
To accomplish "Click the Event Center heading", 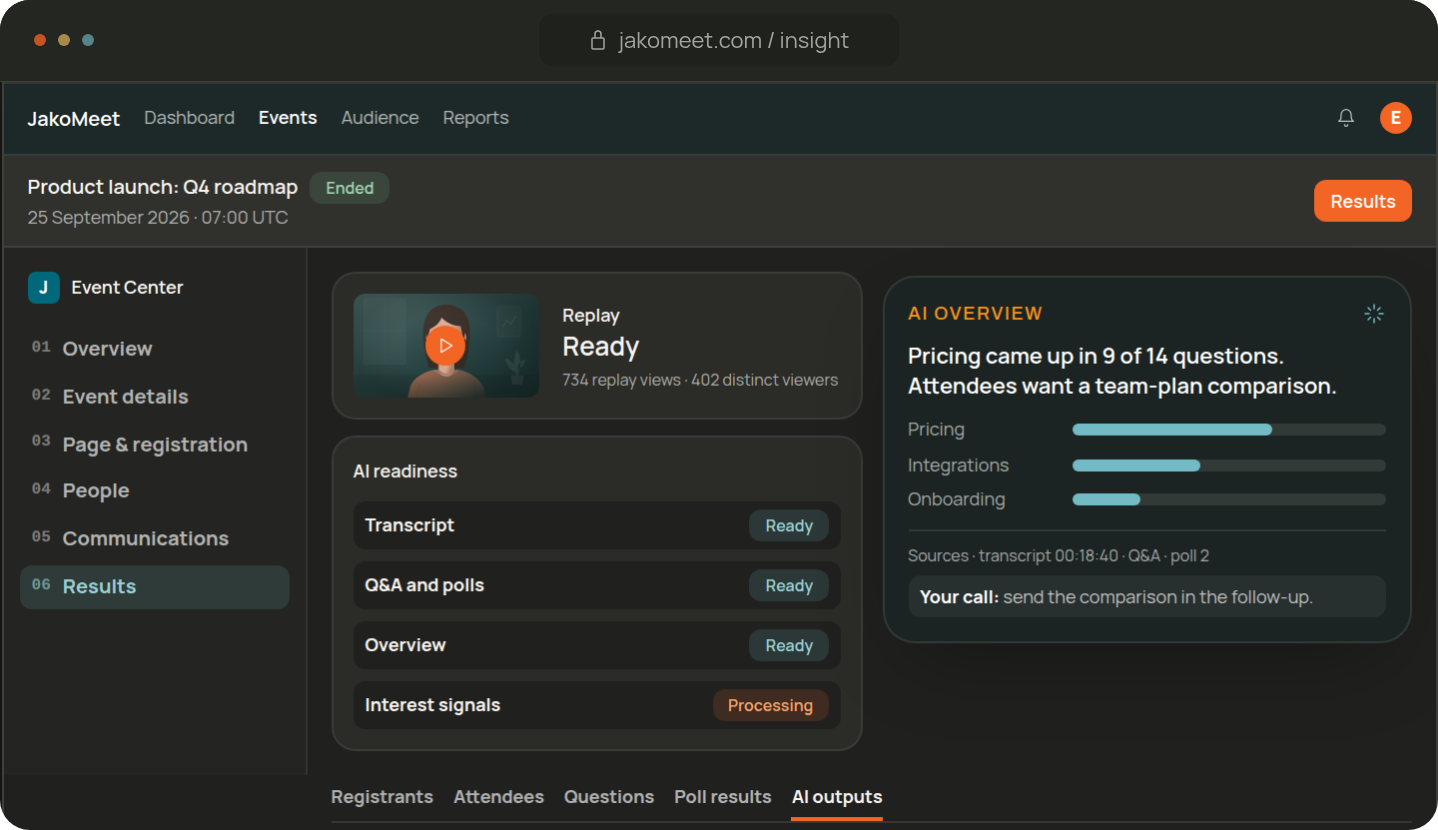I will coord(127,288).
